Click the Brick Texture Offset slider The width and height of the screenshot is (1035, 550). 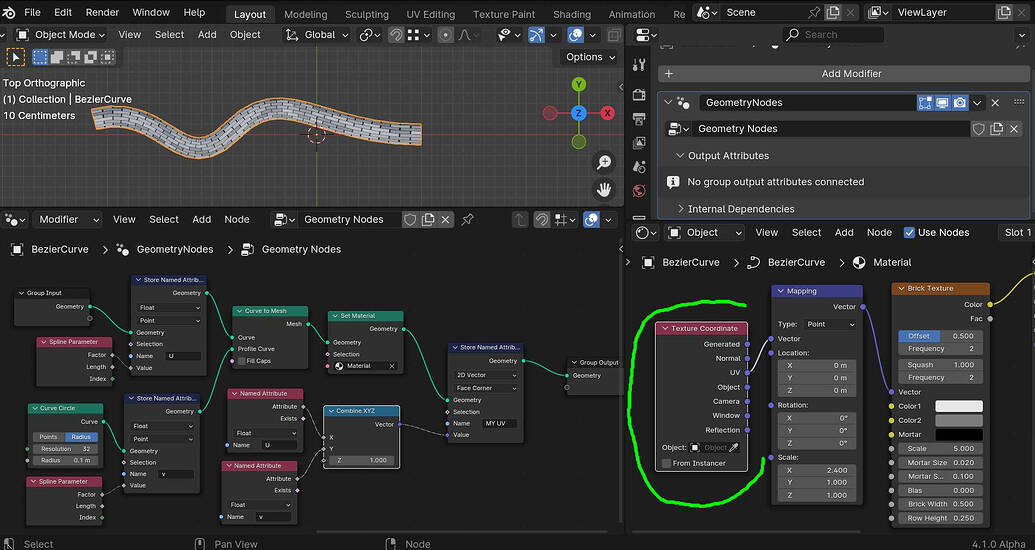941,336
